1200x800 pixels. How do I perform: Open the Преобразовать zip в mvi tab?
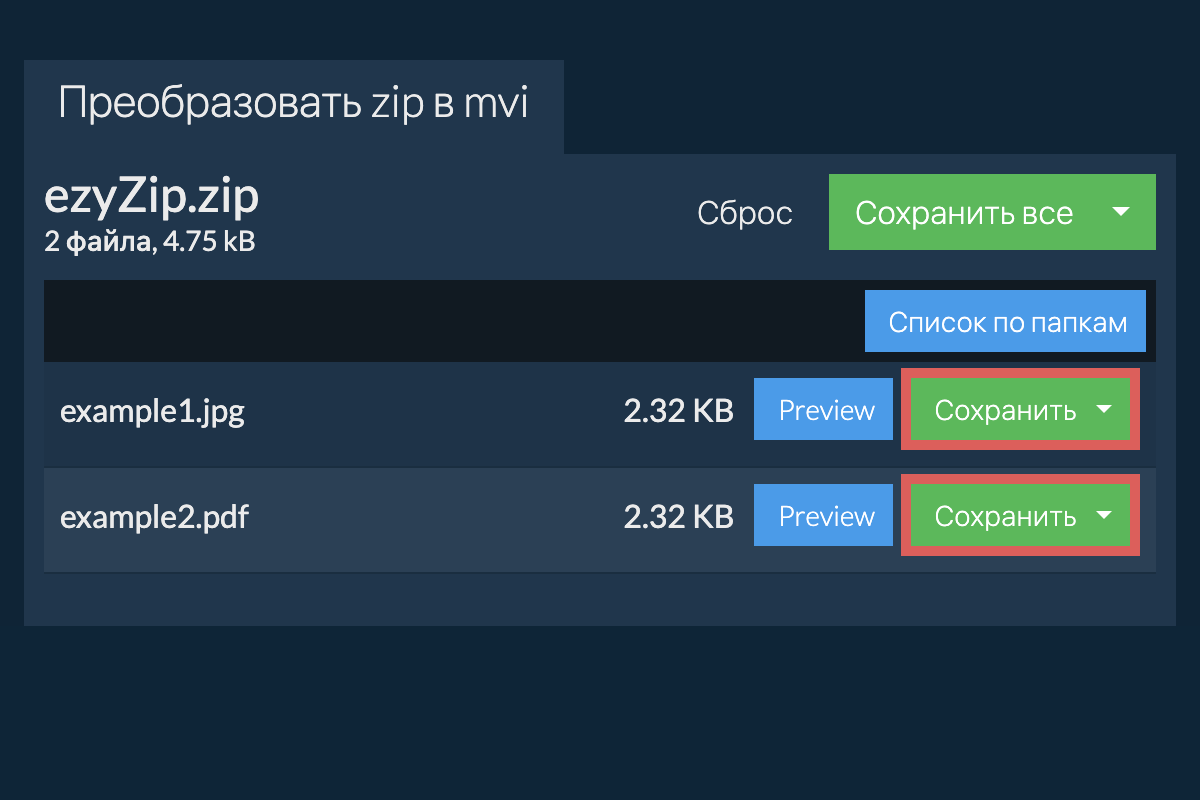[293, 104]
